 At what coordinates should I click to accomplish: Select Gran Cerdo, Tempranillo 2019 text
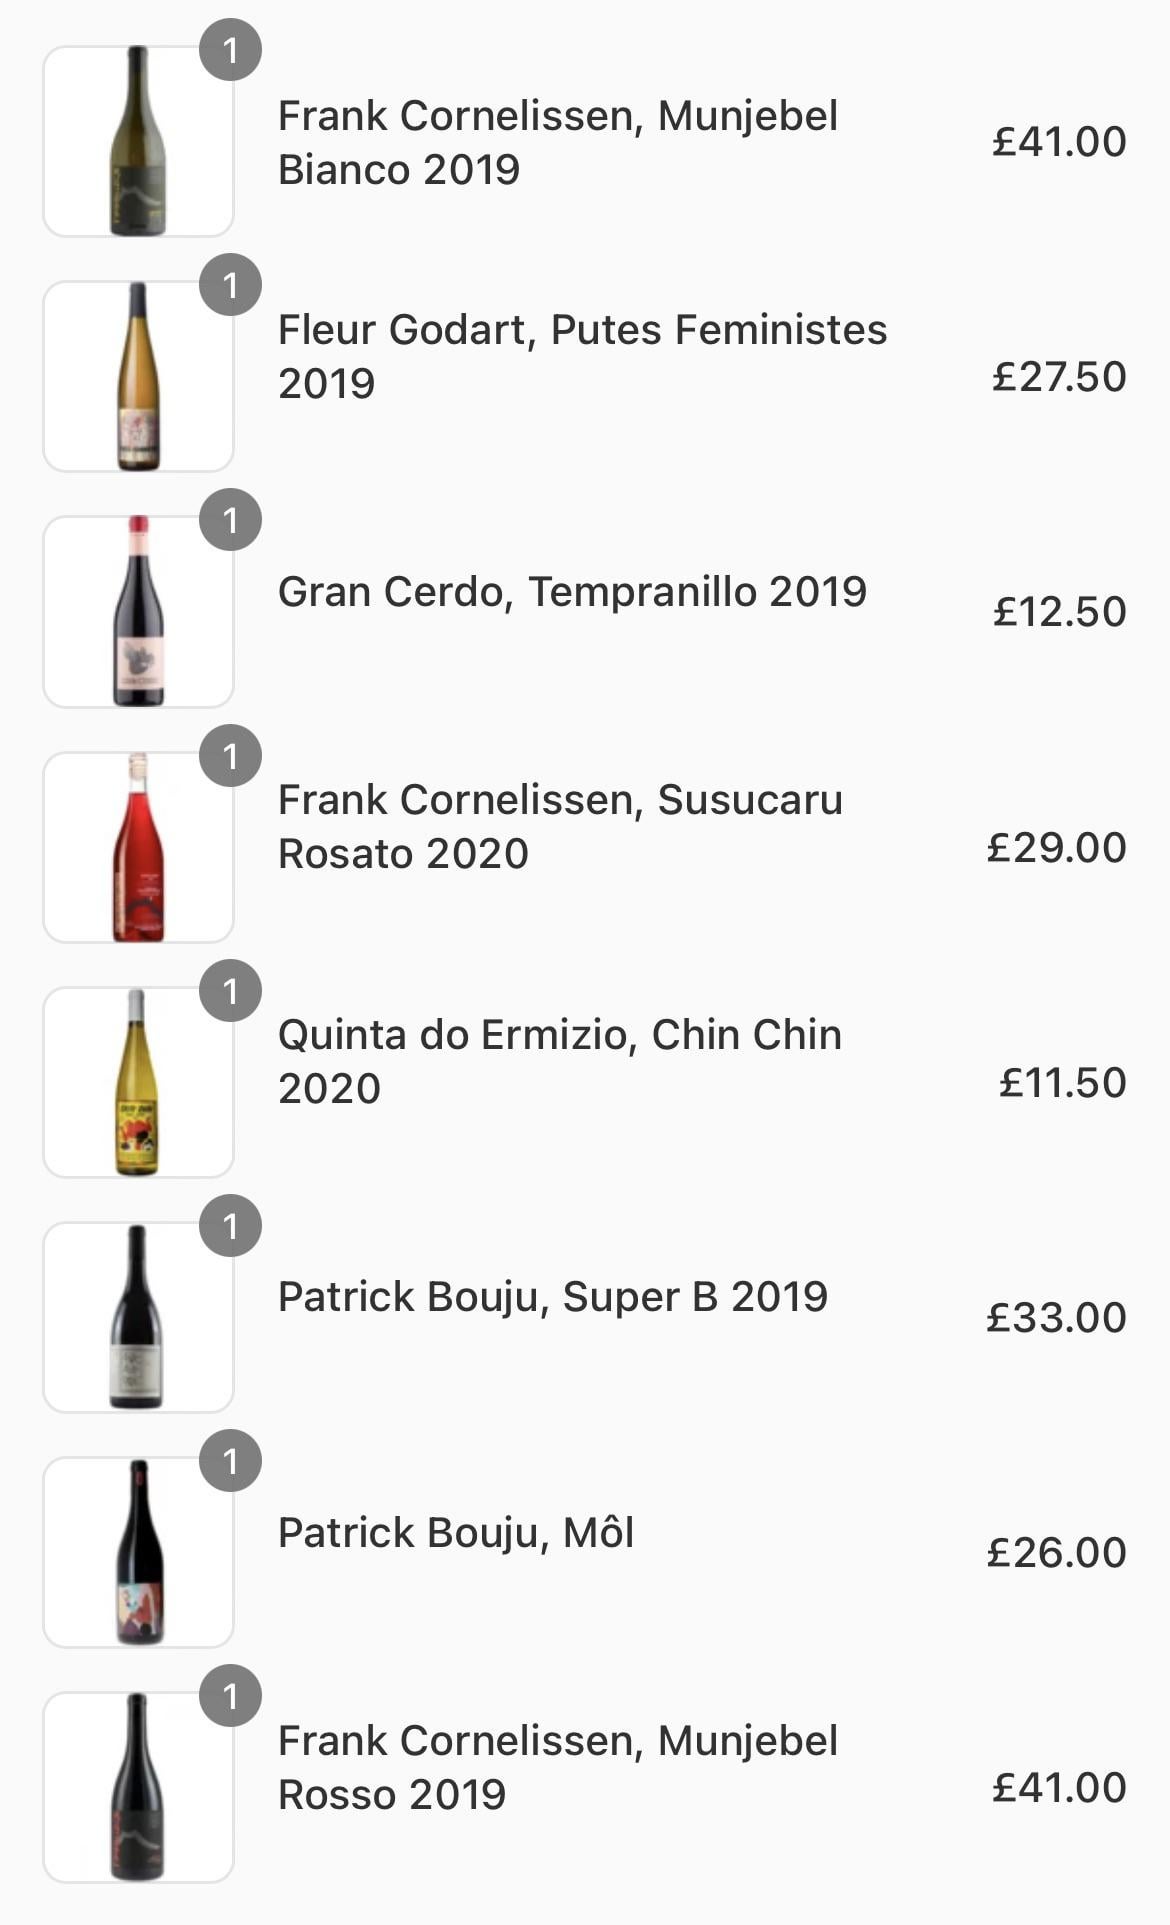tap(572, 591)
